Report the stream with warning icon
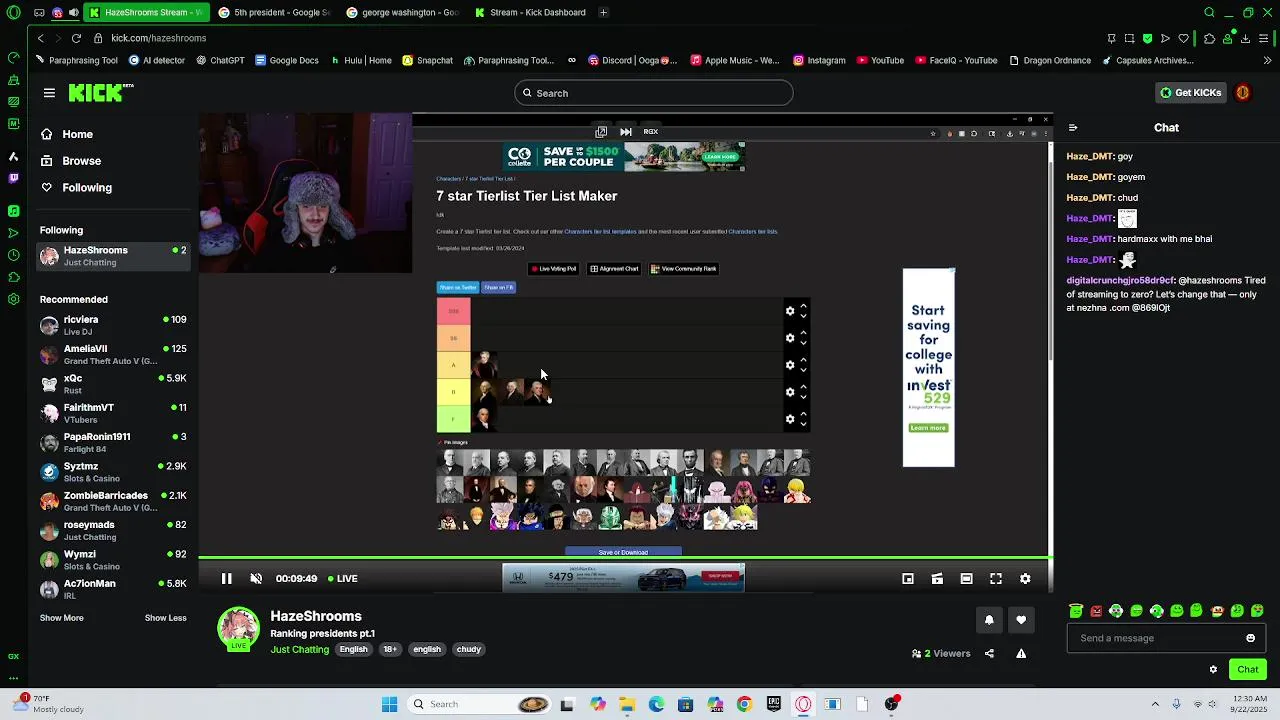1280x720 pixels. click(1021, 653)
